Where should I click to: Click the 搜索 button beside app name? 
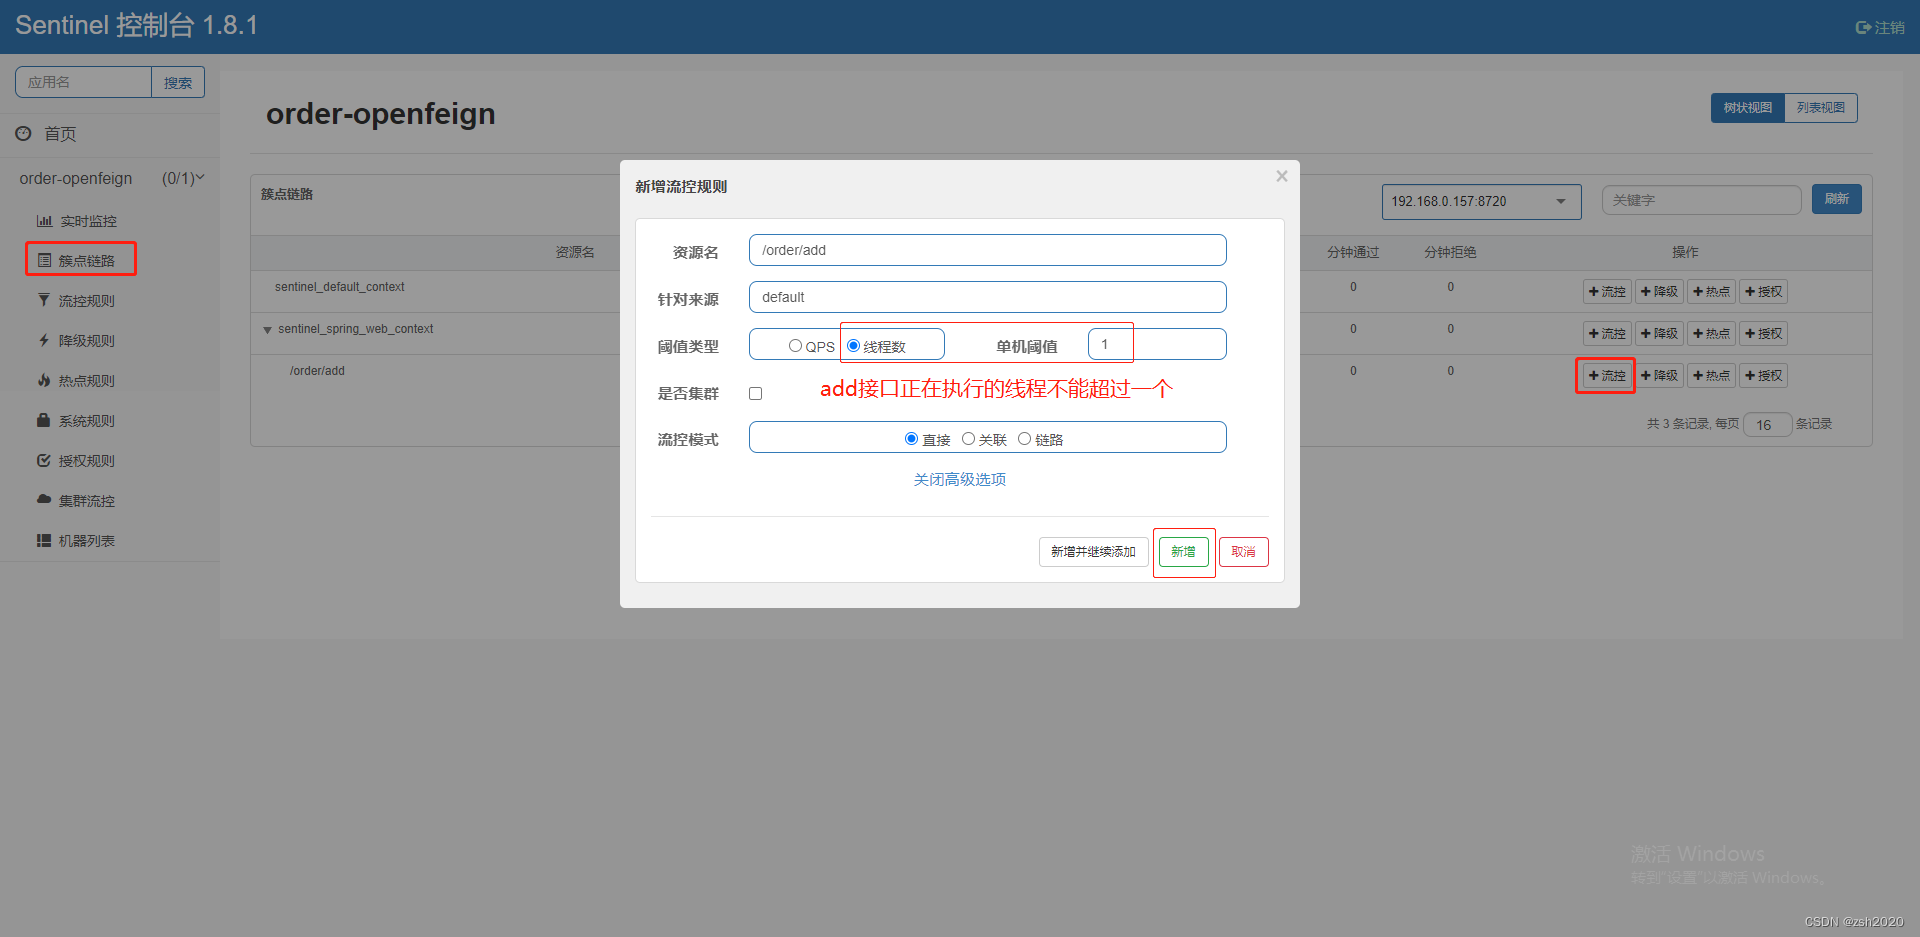click(x=178, y=83)
